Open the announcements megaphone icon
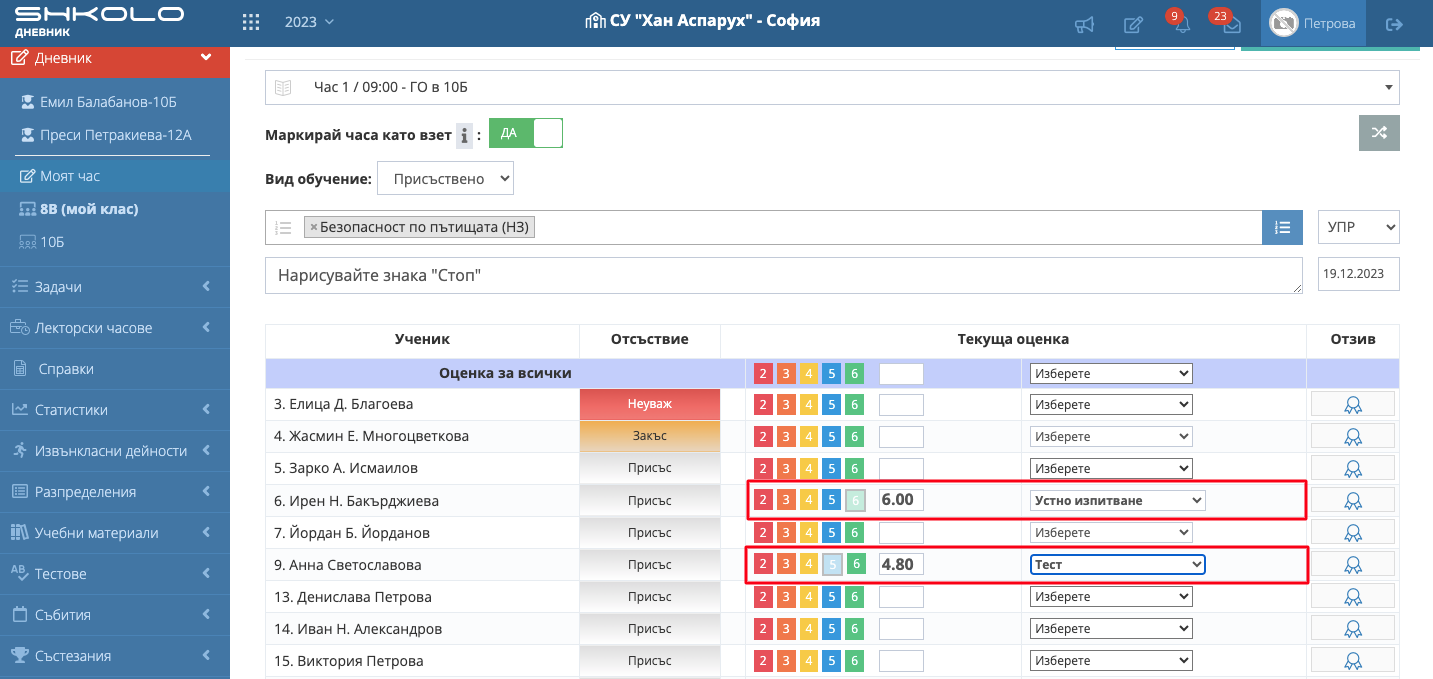This screenshot has height=679, width=1433. [1084, 25]
